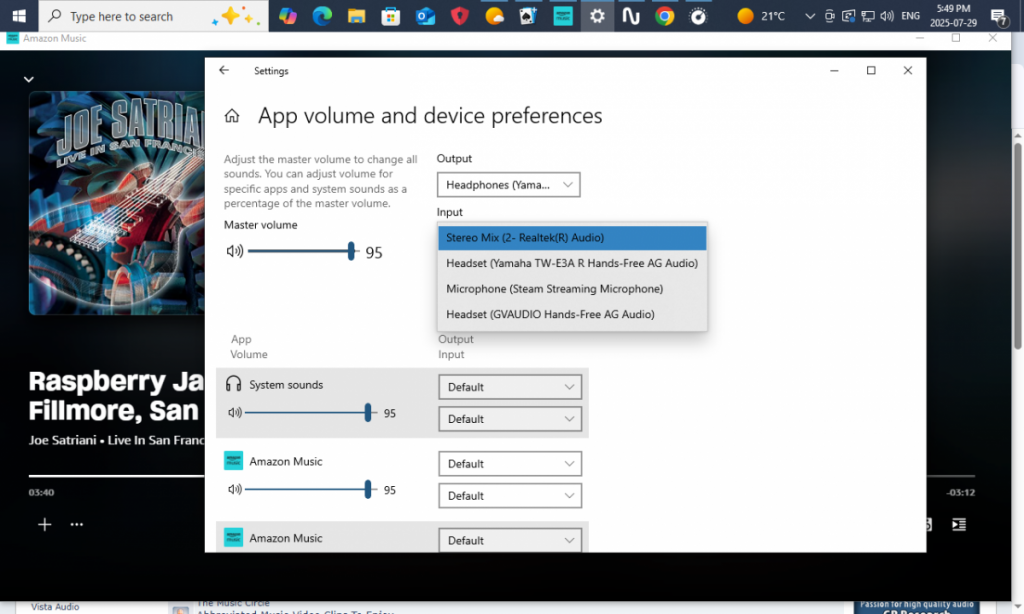1024x614 pixels.
Task: Click the 'App volume and device preferences' heading
Action: (x=430, y=116)
